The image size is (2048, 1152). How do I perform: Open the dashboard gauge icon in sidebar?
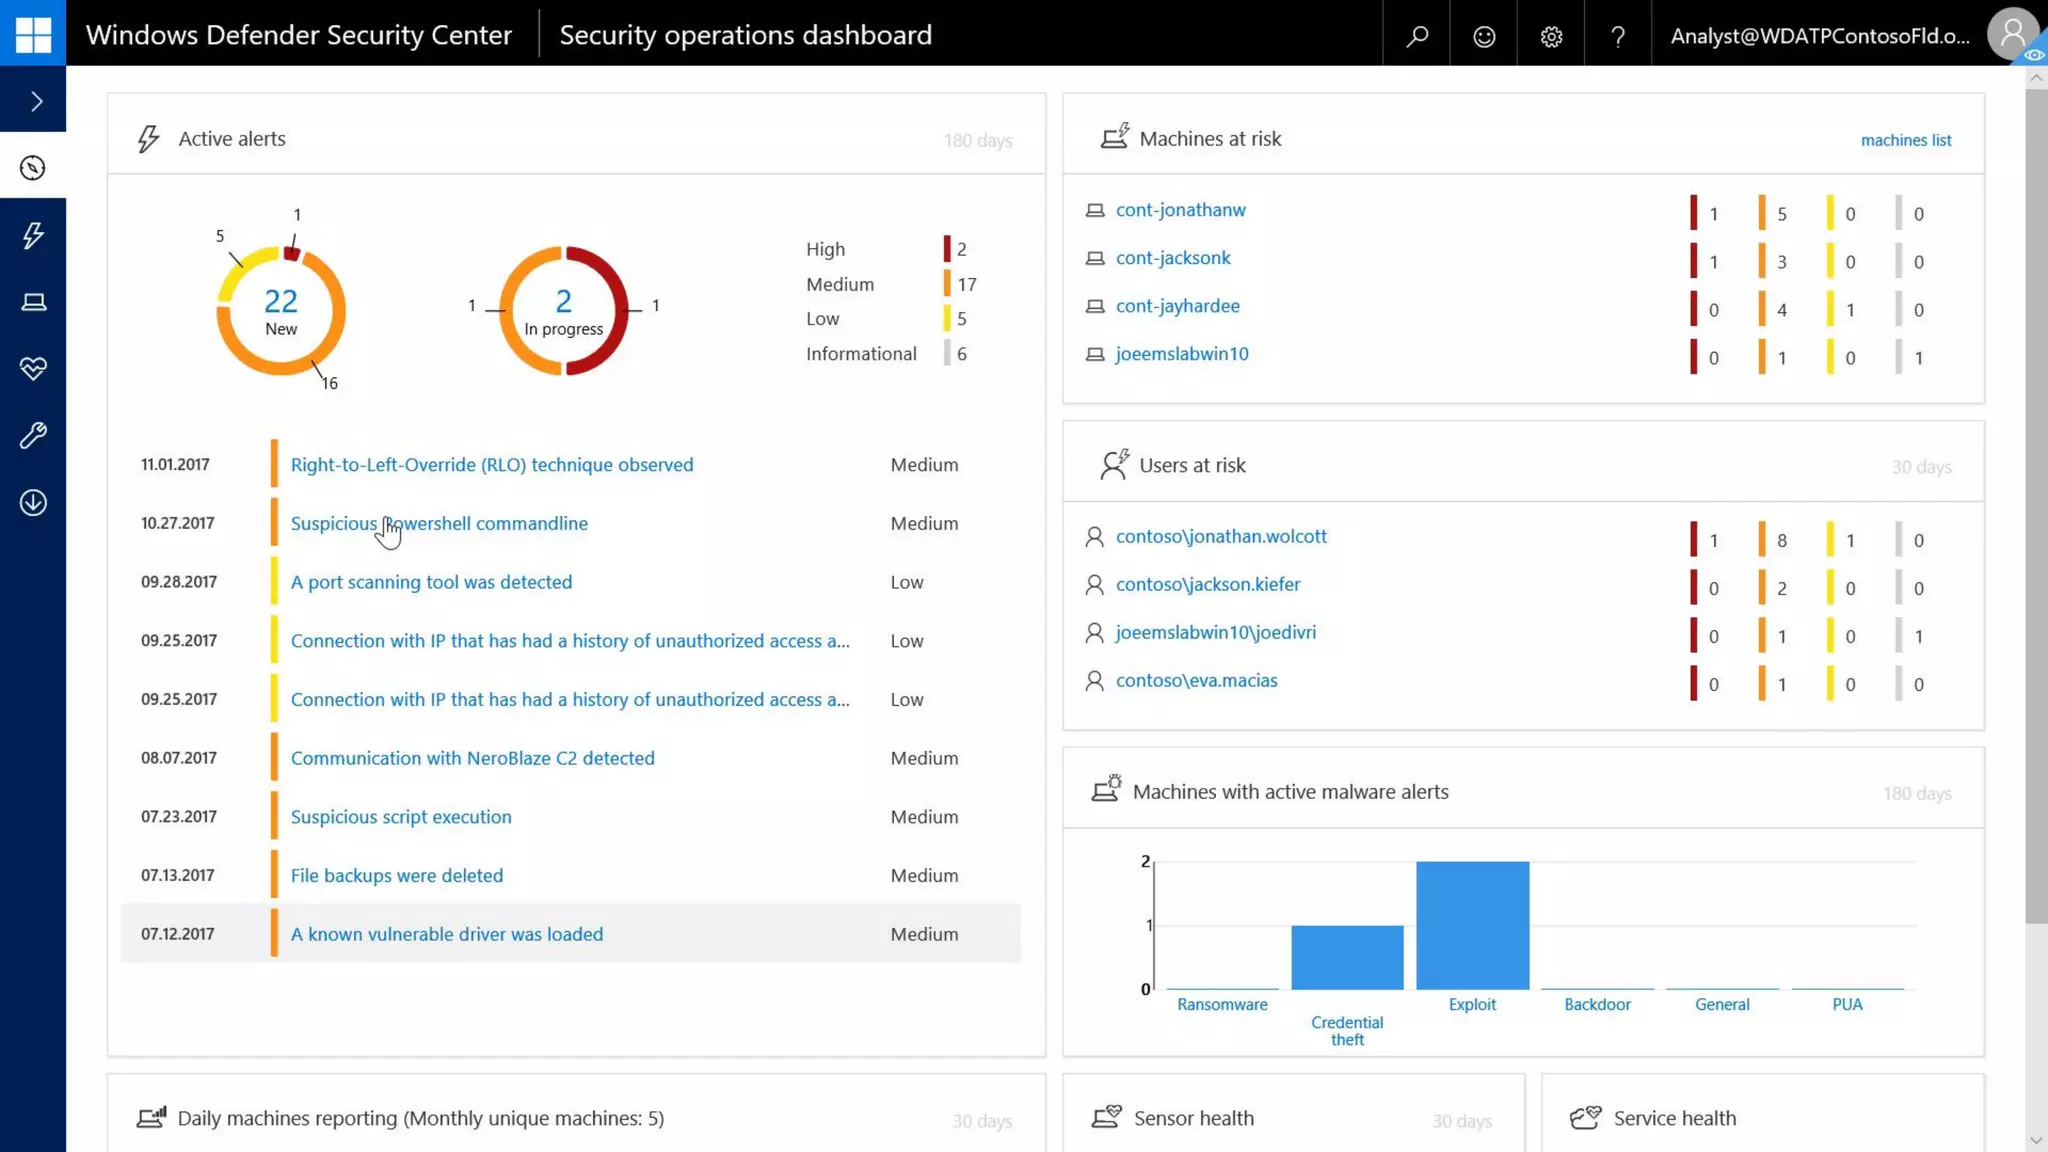(x=33, y=168)
